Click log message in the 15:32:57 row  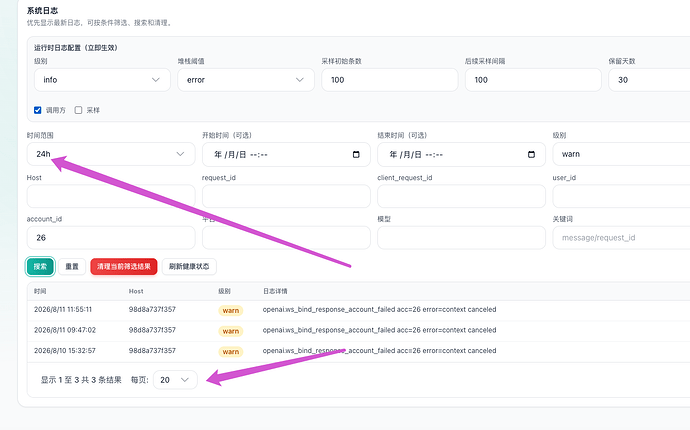pyautogui.click(x=379, y=351)
